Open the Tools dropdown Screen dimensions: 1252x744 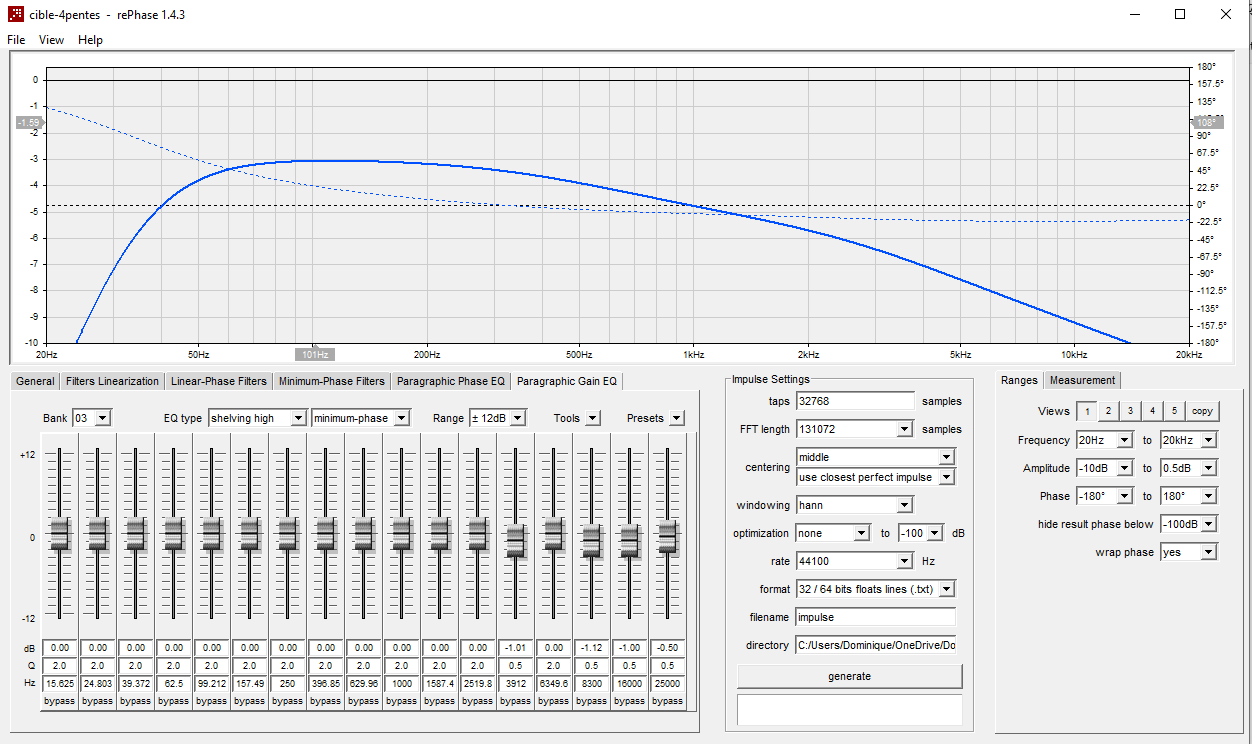pos(593,418)
